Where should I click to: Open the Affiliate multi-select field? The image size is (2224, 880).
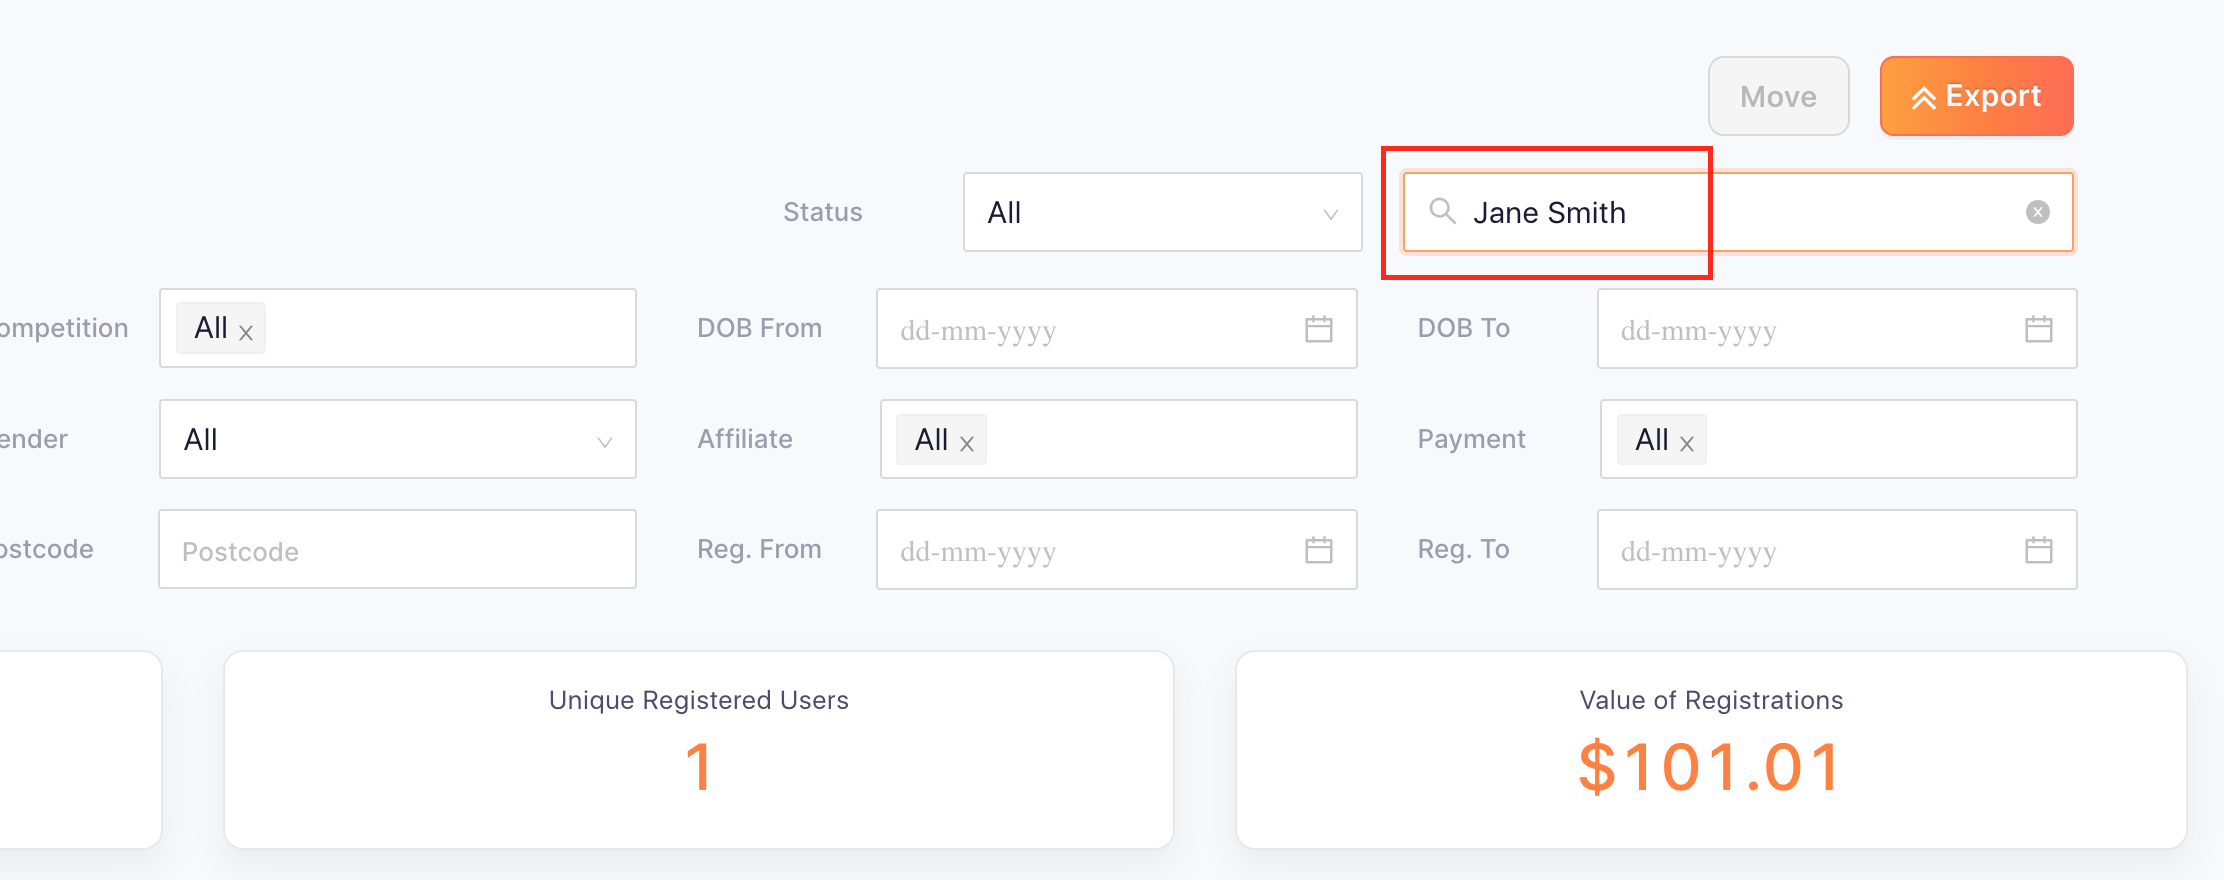click(1118, 439)
